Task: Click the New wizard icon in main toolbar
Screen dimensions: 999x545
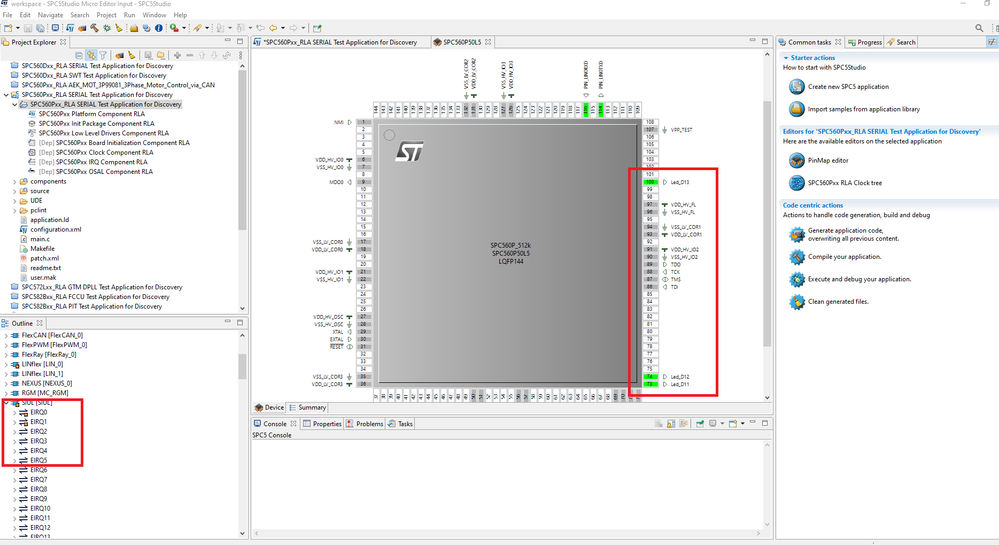Action: [x=8, y=28]
